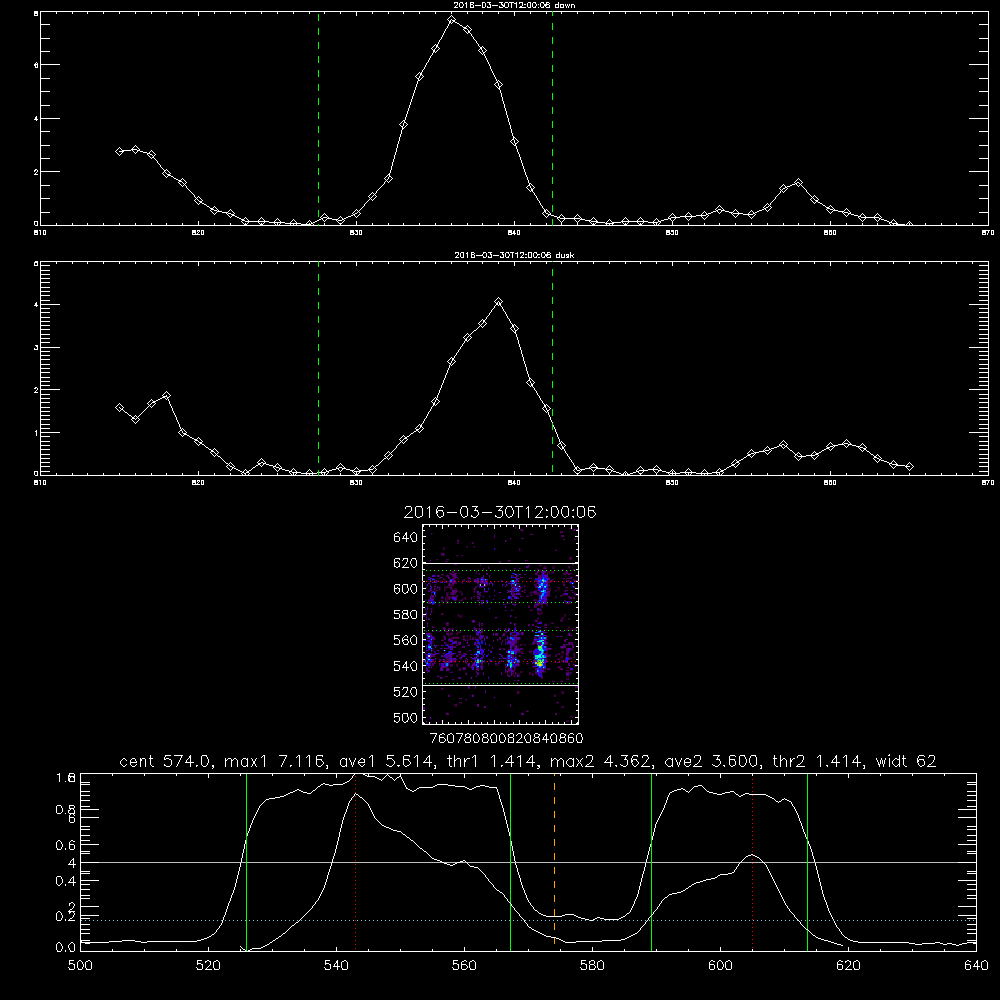Click x-axis label 580 of bottom plot
Screen dimensions: 1000x1000
(x=592, y=966)
